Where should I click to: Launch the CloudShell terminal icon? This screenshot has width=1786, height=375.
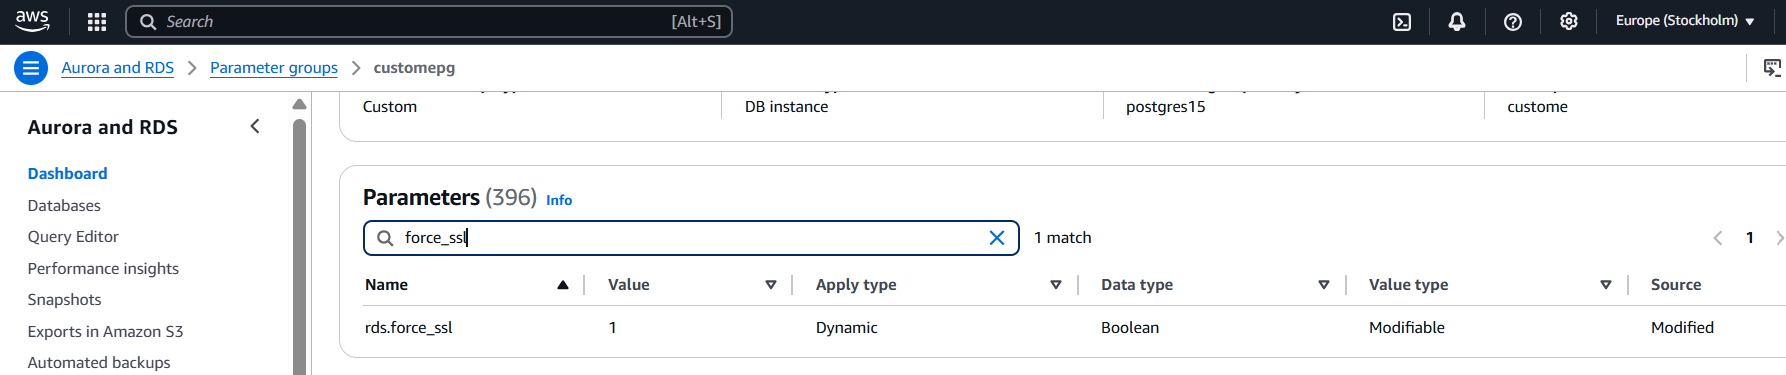point(1402,22)
